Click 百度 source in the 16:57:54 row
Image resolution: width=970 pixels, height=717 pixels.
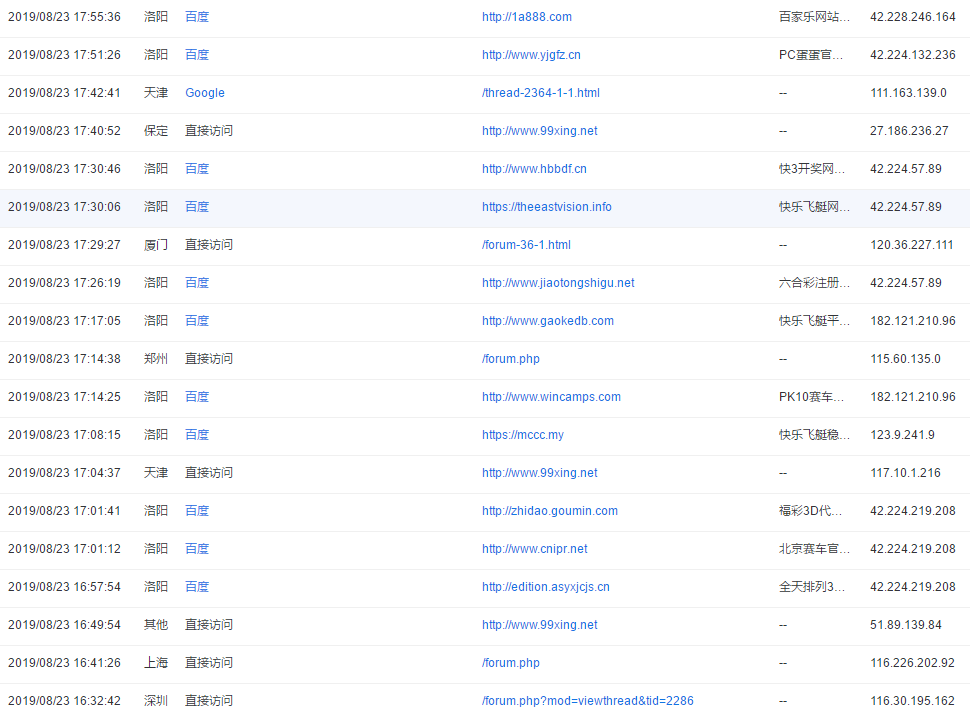click(197, 586)
